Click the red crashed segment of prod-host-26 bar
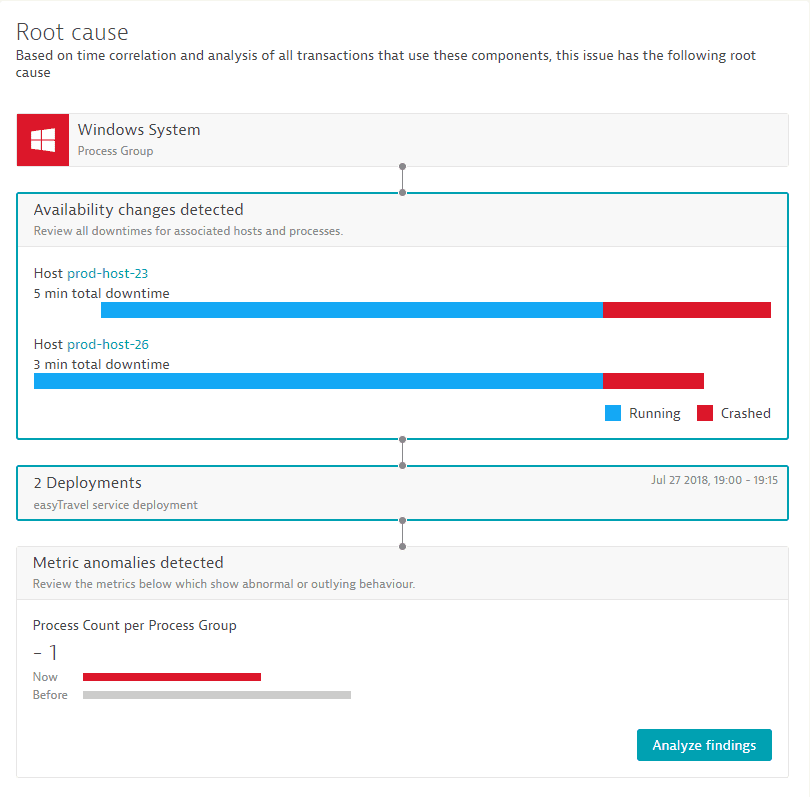This screenshot has height=797, width=810. pos(653,381)
